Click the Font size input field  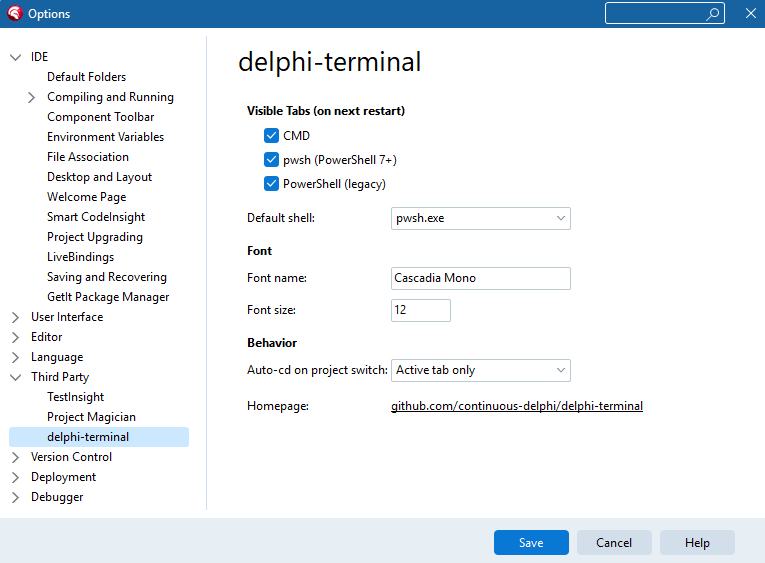coord(421,310)
